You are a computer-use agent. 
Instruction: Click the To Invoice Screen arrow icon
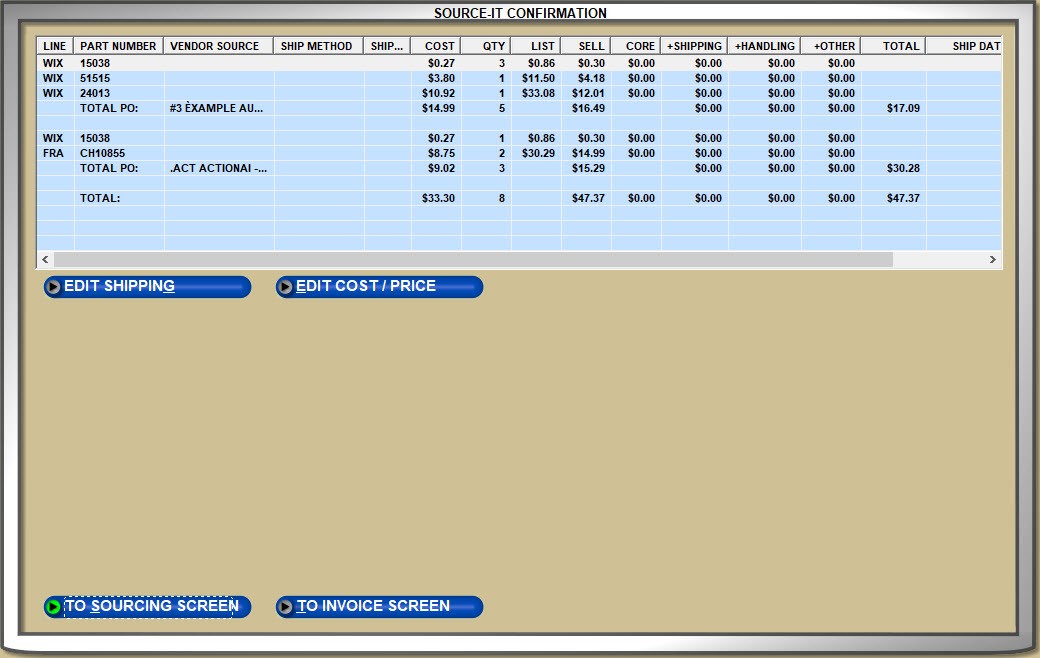click(286, 607)
